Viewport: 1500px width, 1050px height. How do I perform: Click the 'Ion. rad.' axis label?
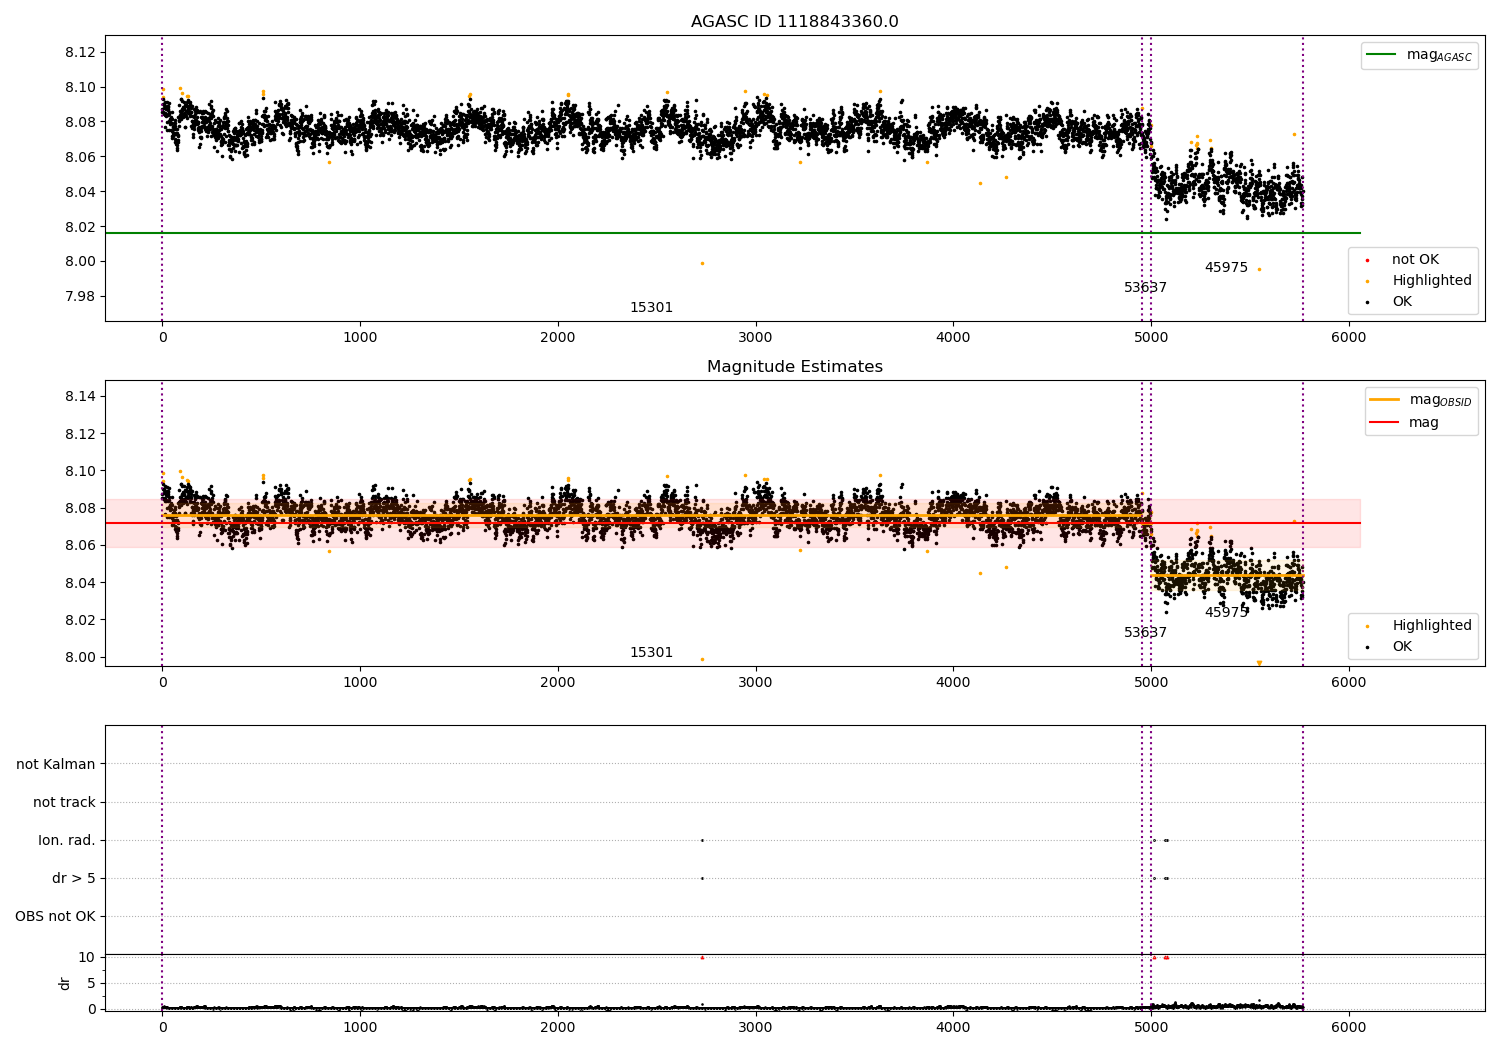(x=67, y=841)
